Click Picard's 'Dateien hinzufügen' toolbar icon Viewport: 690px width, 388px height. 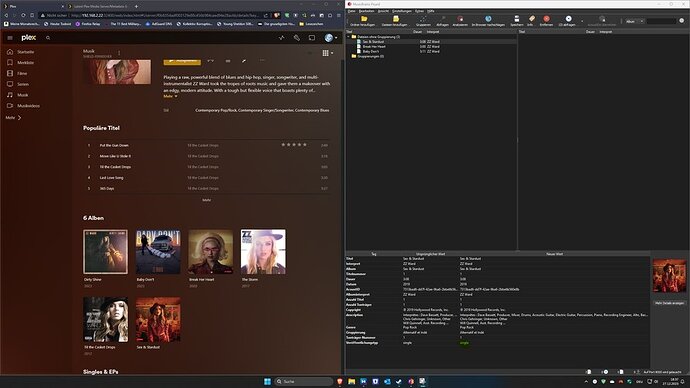click(x=395, y=19)
